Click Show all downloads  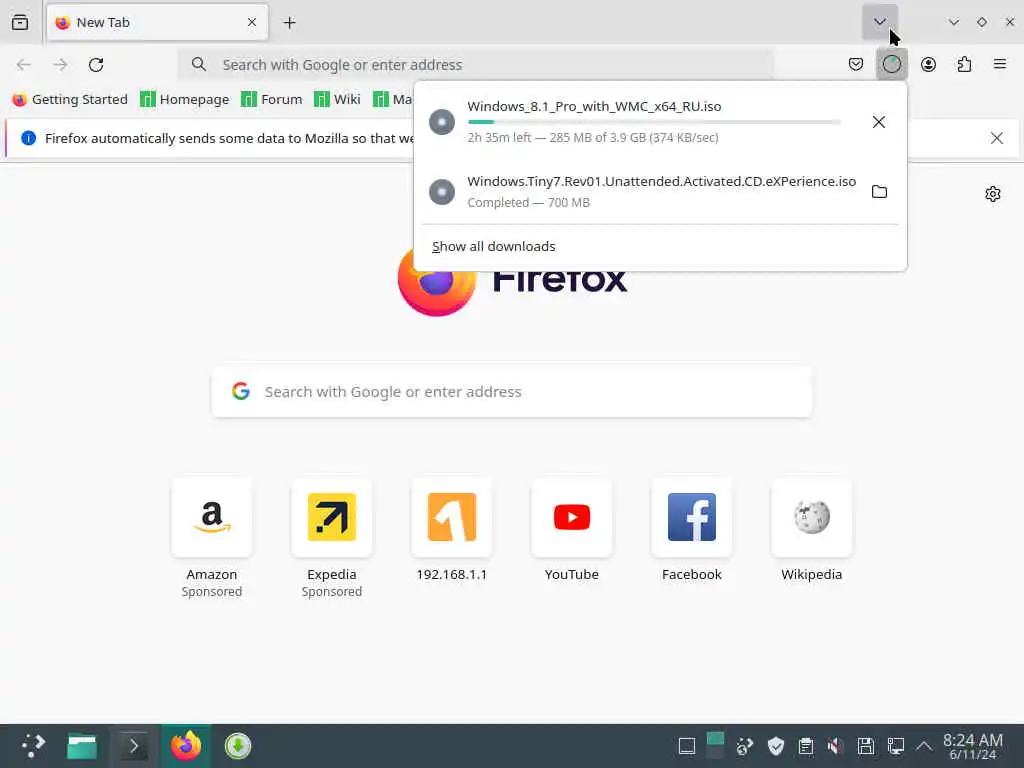tap(494, 246)
